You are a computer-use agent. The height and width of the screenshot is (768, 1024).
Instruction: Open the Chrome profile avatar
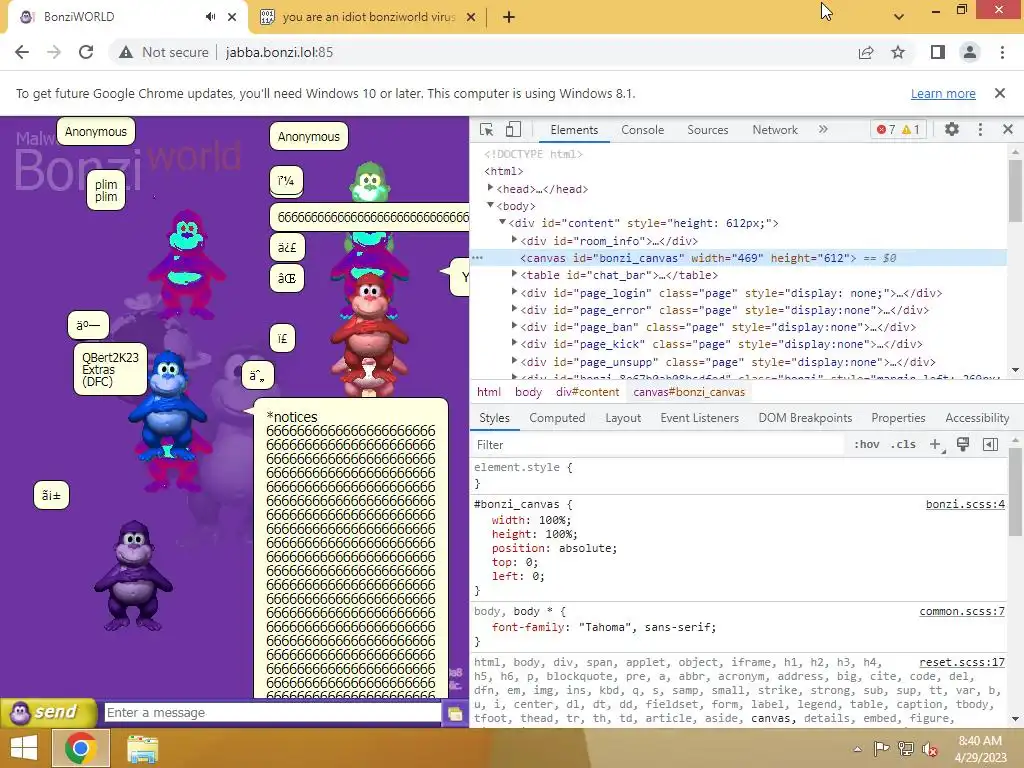pos(970,52)
